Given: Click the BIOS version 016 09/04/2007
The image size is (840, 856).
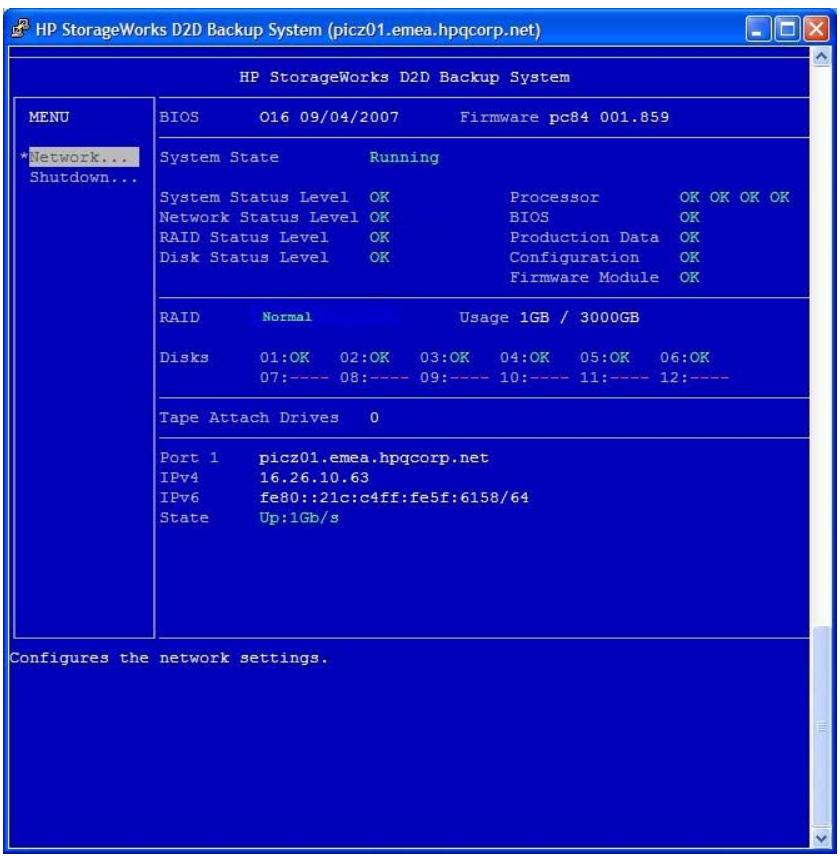Looking at the screenshot, I should coord(329,117).
